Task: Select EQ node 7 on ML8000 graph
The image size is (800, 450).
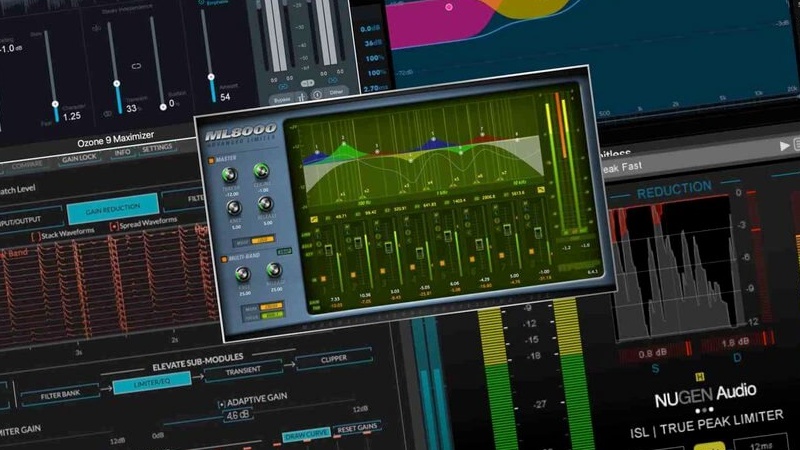Action: tap(482, 135)
